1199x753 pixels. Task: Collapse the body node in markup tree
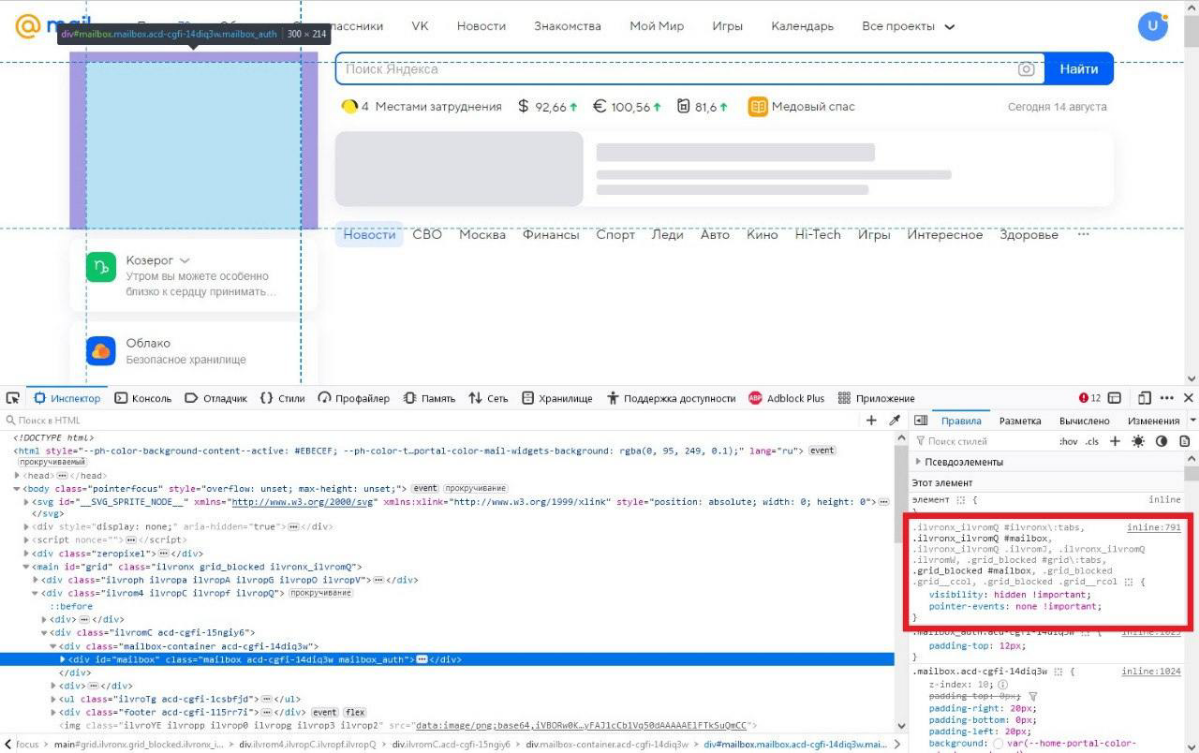click(x=17, y=488)
